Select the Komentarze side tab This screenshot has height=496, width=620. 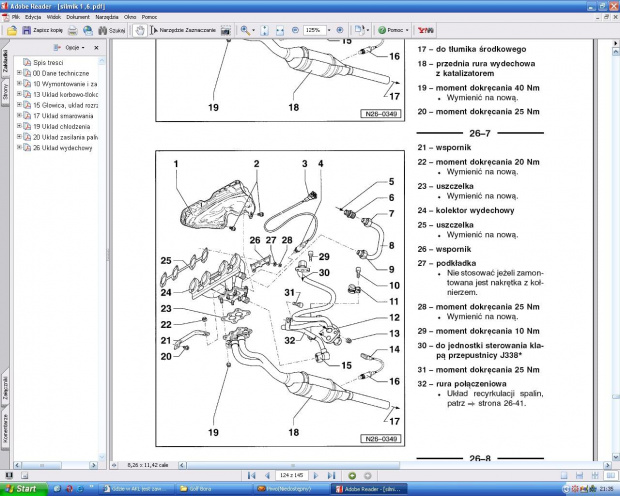(x=5, y=429)
